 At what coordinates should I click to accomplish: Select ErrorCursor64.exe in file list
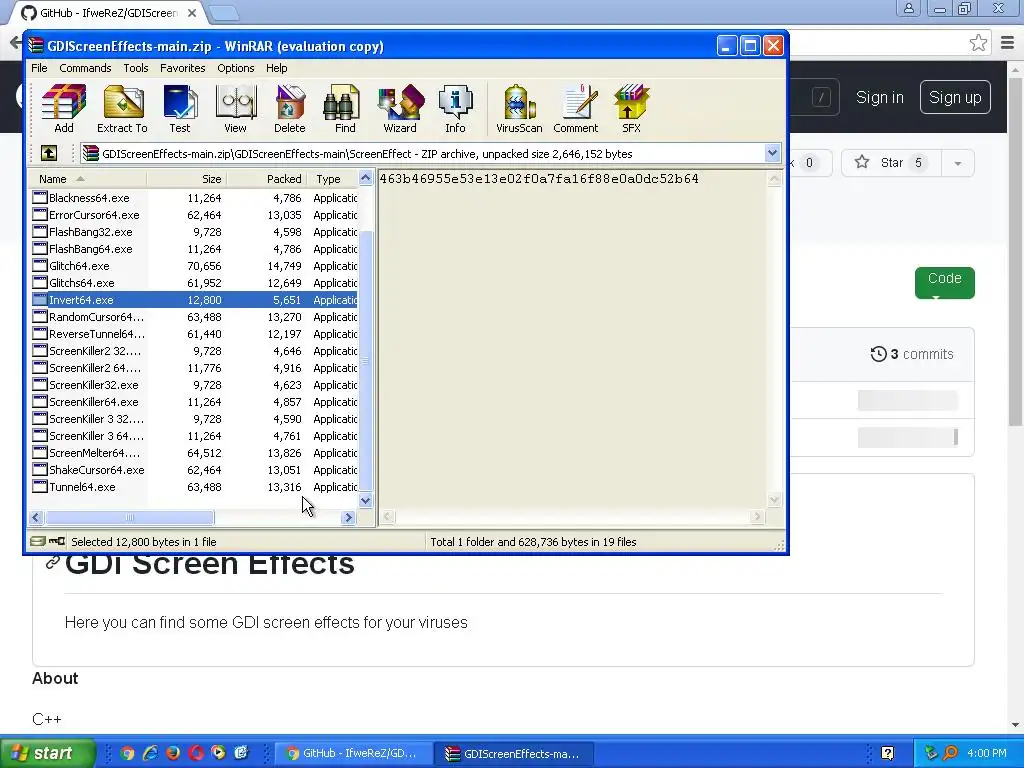(x=194, y=215)
